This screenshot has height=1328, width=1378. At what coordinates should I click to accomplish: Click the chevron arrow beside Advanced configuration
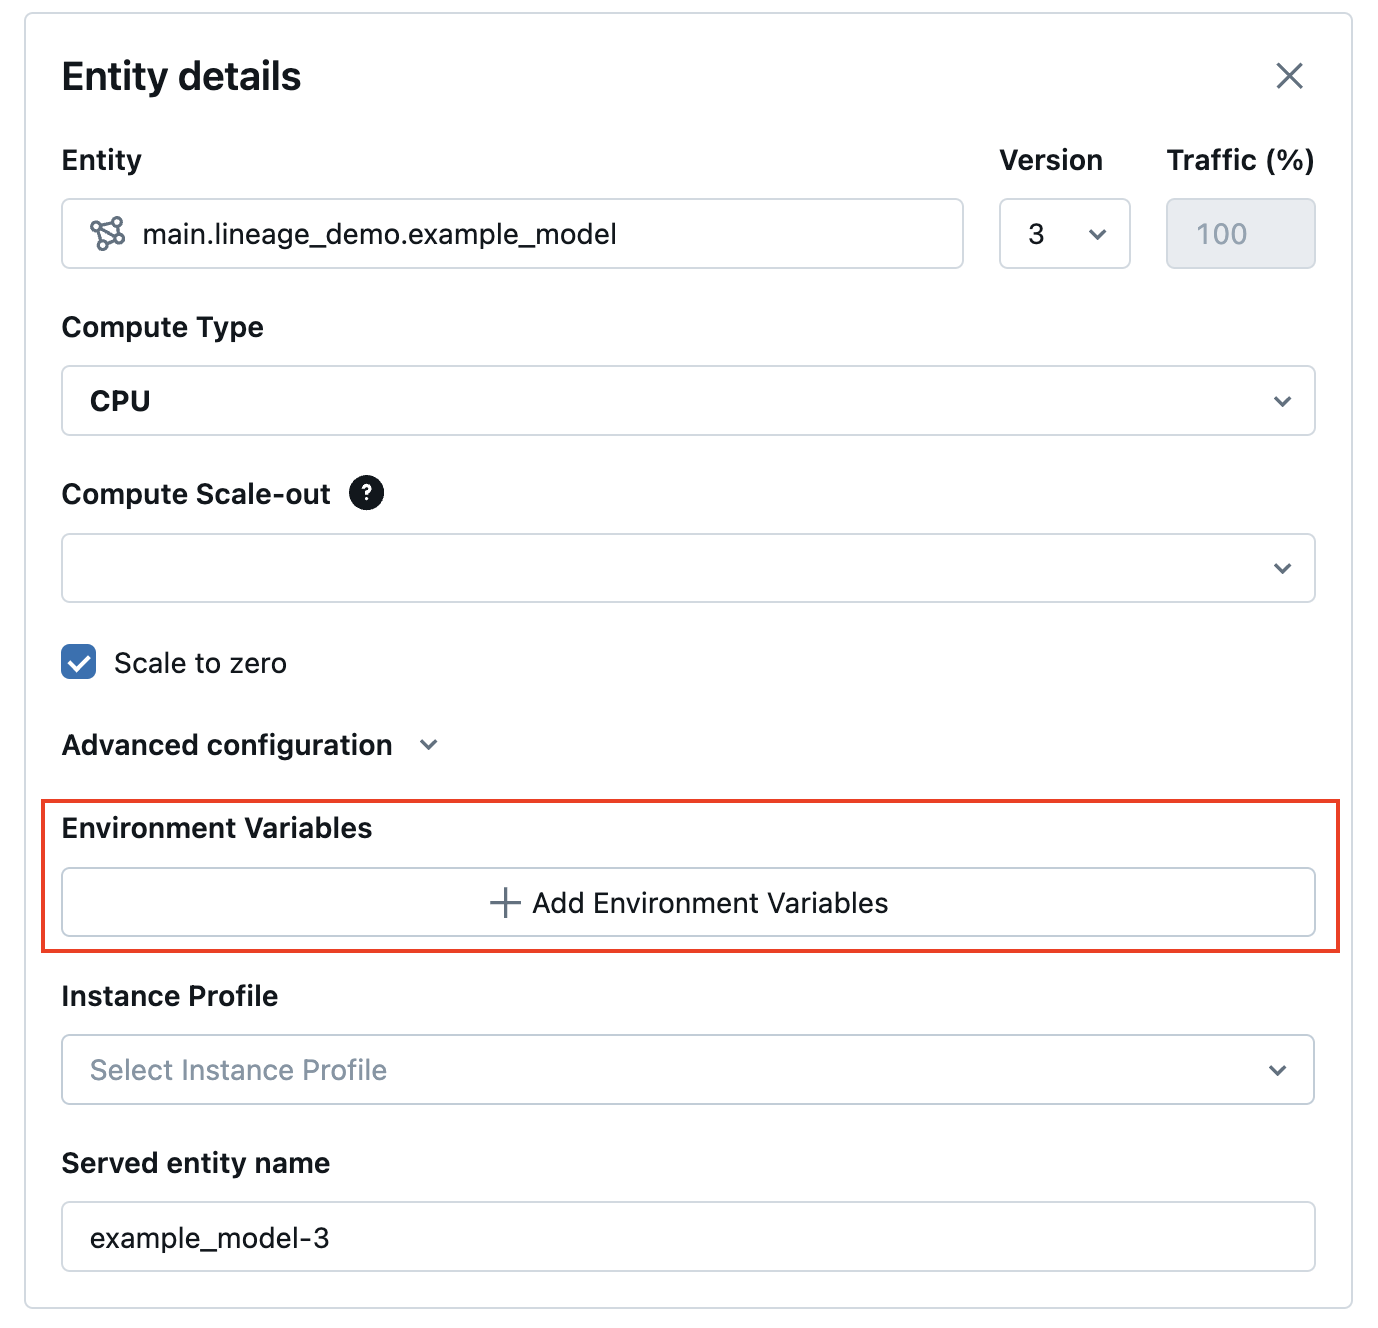point(429,745)
